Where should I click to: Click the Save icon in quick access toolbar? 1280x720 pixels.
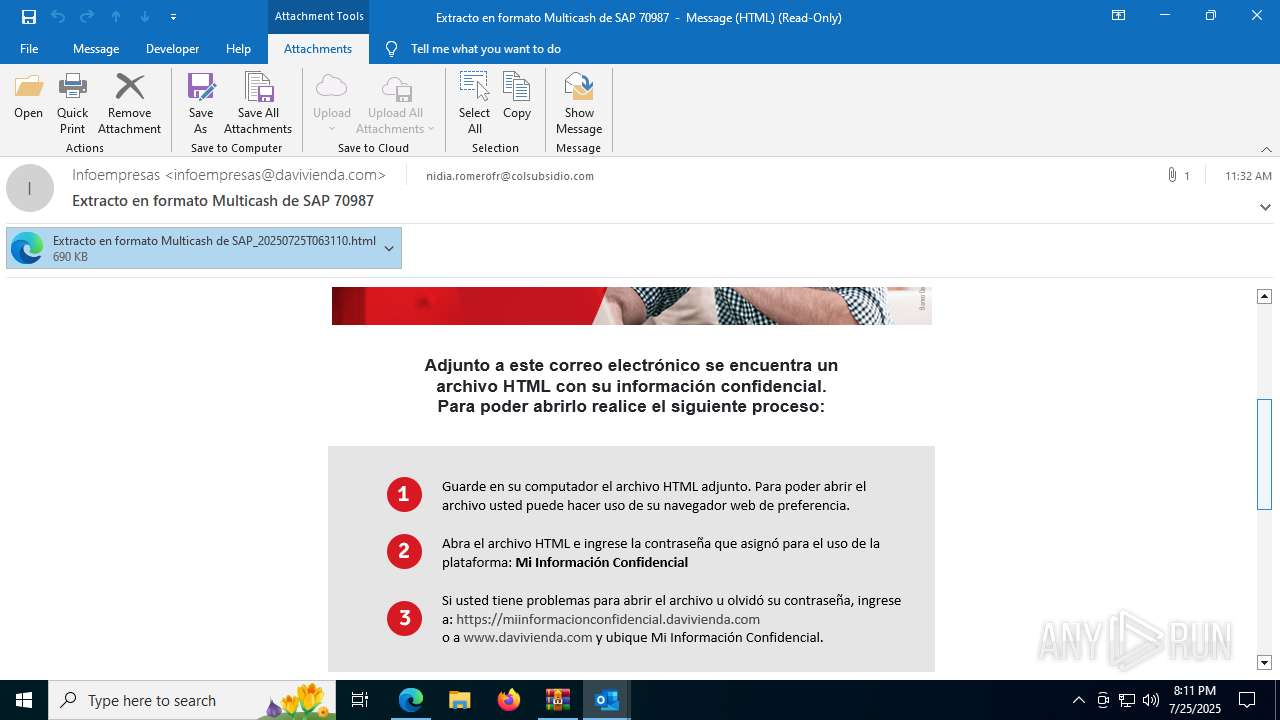point(29,17)
